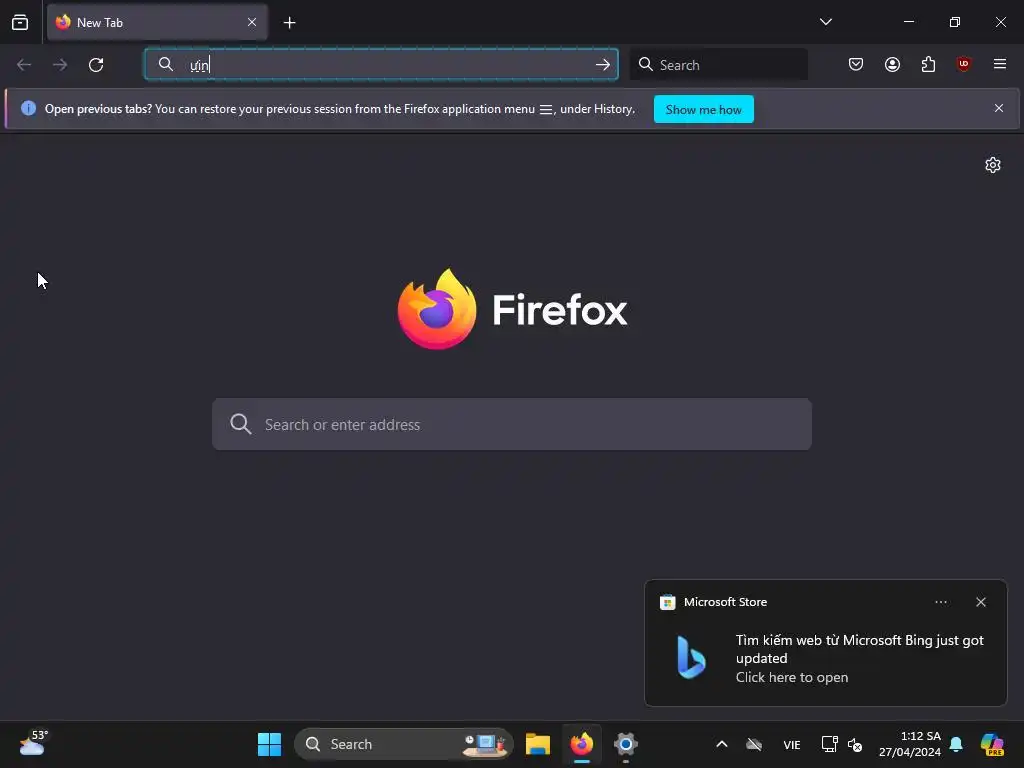Click the OneDrive cloud tray icon
This screenshot has width=1024, height=768.
[x=754, y=744]
